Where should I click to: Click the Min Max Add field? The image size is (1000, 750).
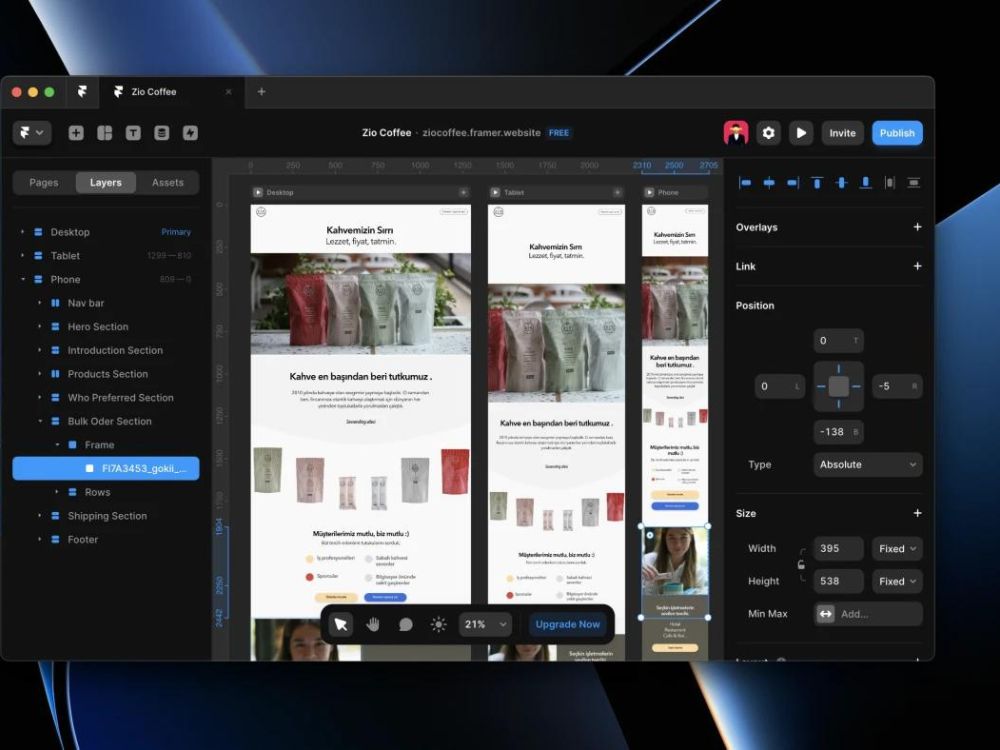pyautogui.click(x=867, y=614)
